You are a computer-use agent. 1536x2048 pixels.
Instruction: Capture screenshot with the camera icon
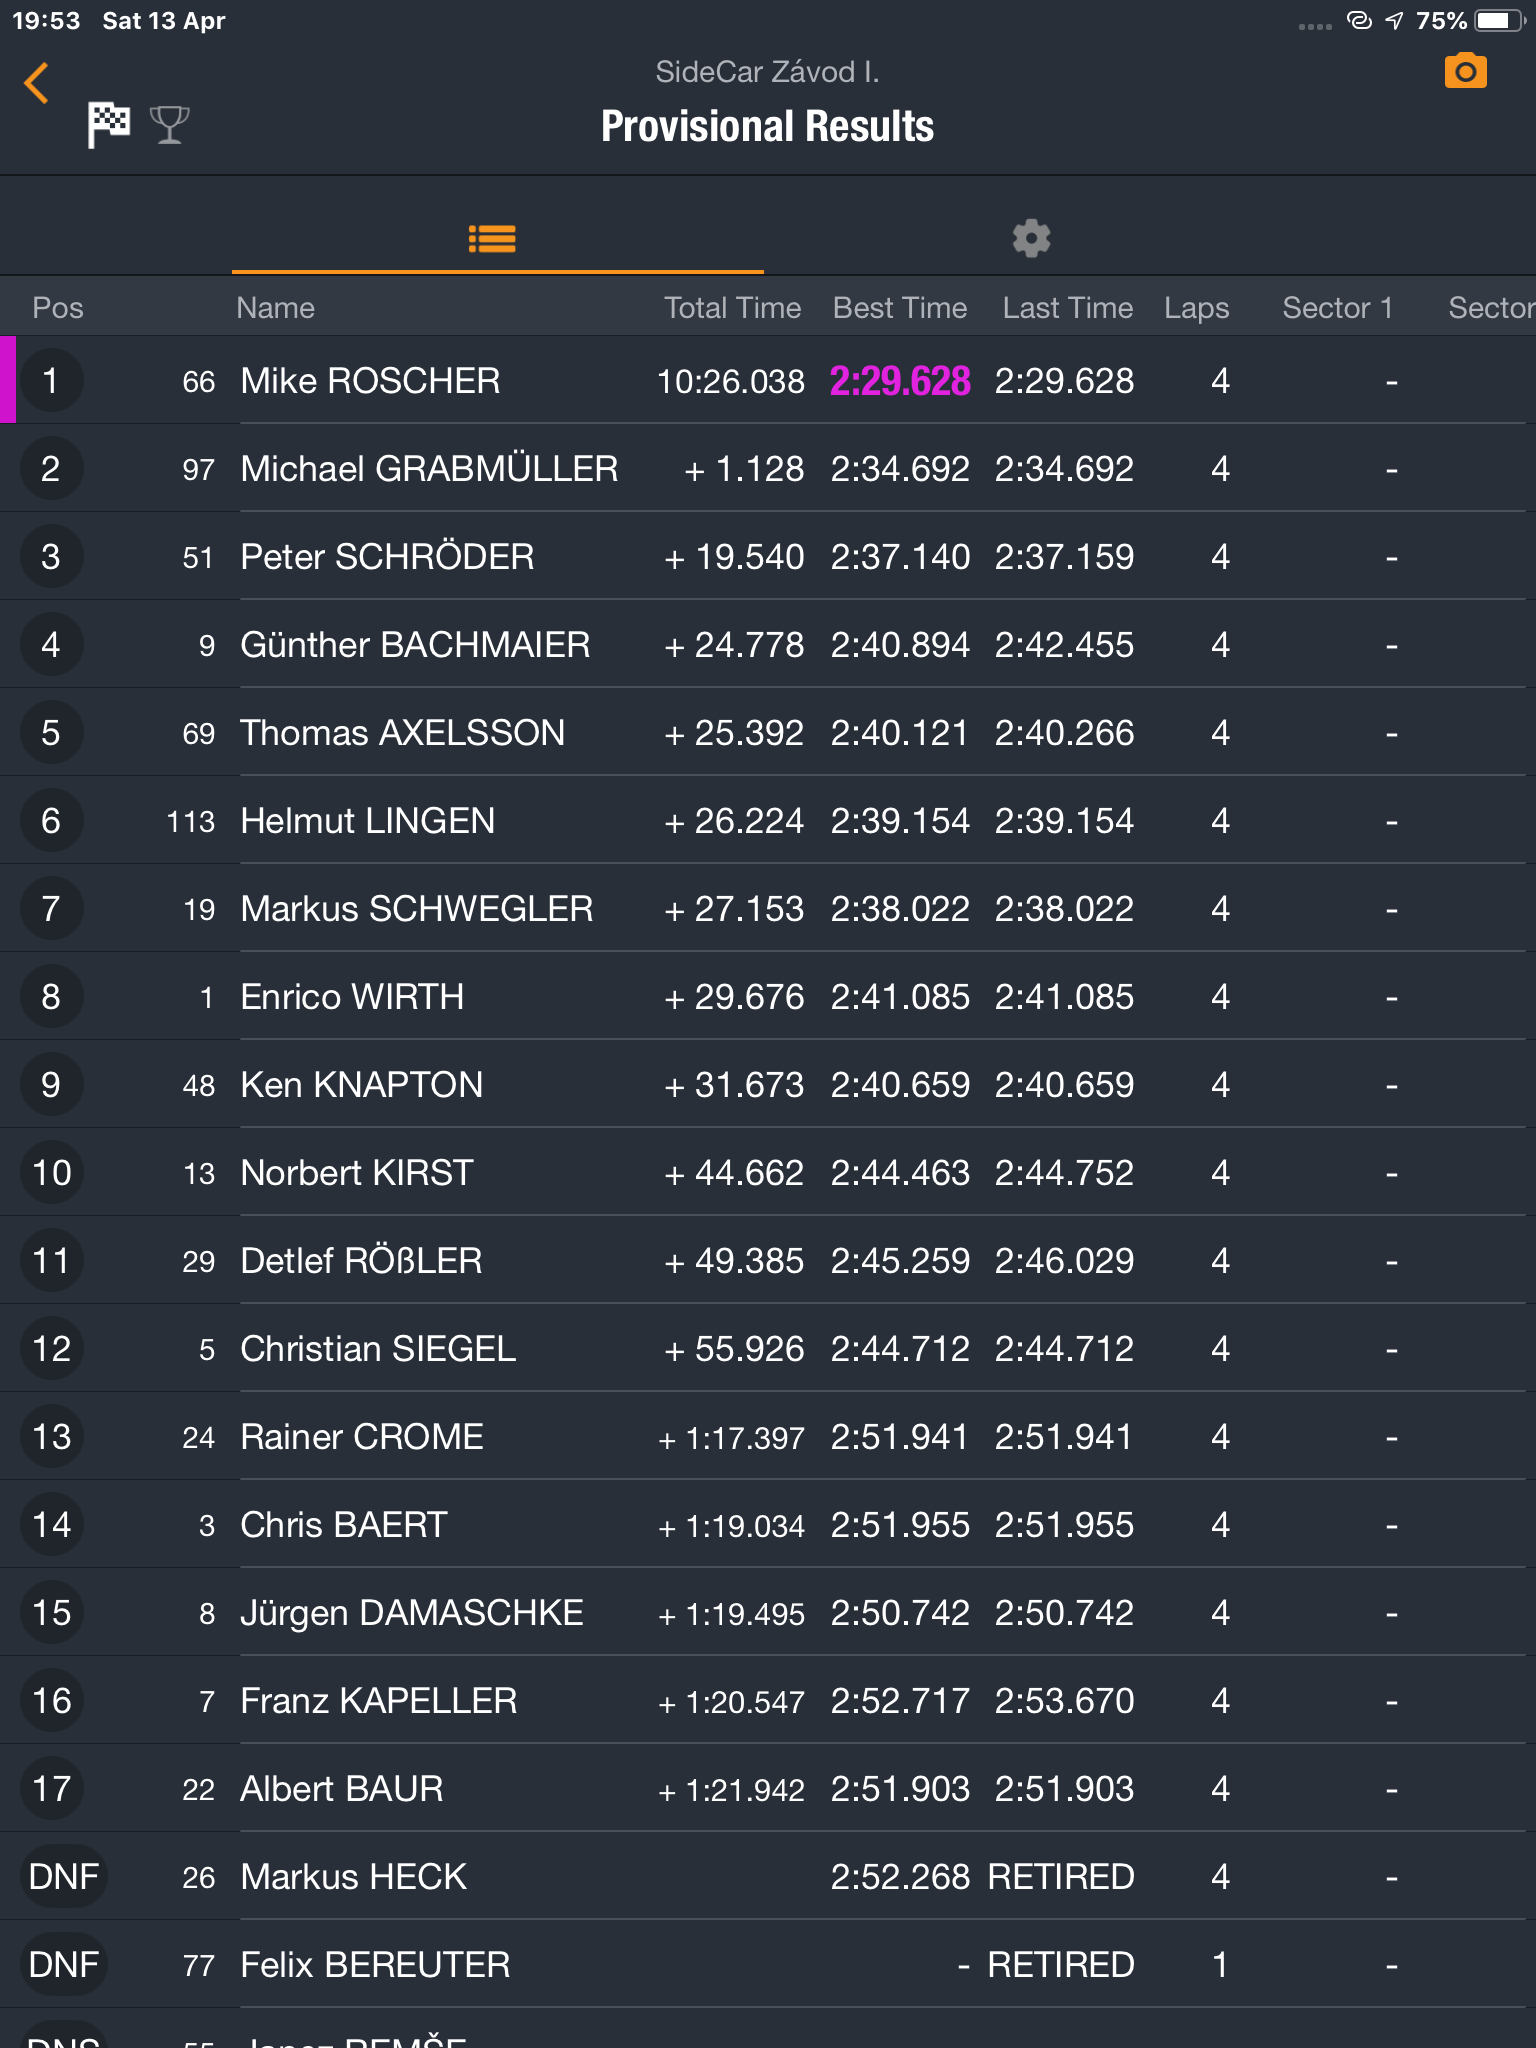pyautogui.click(x=1465, y=71)
